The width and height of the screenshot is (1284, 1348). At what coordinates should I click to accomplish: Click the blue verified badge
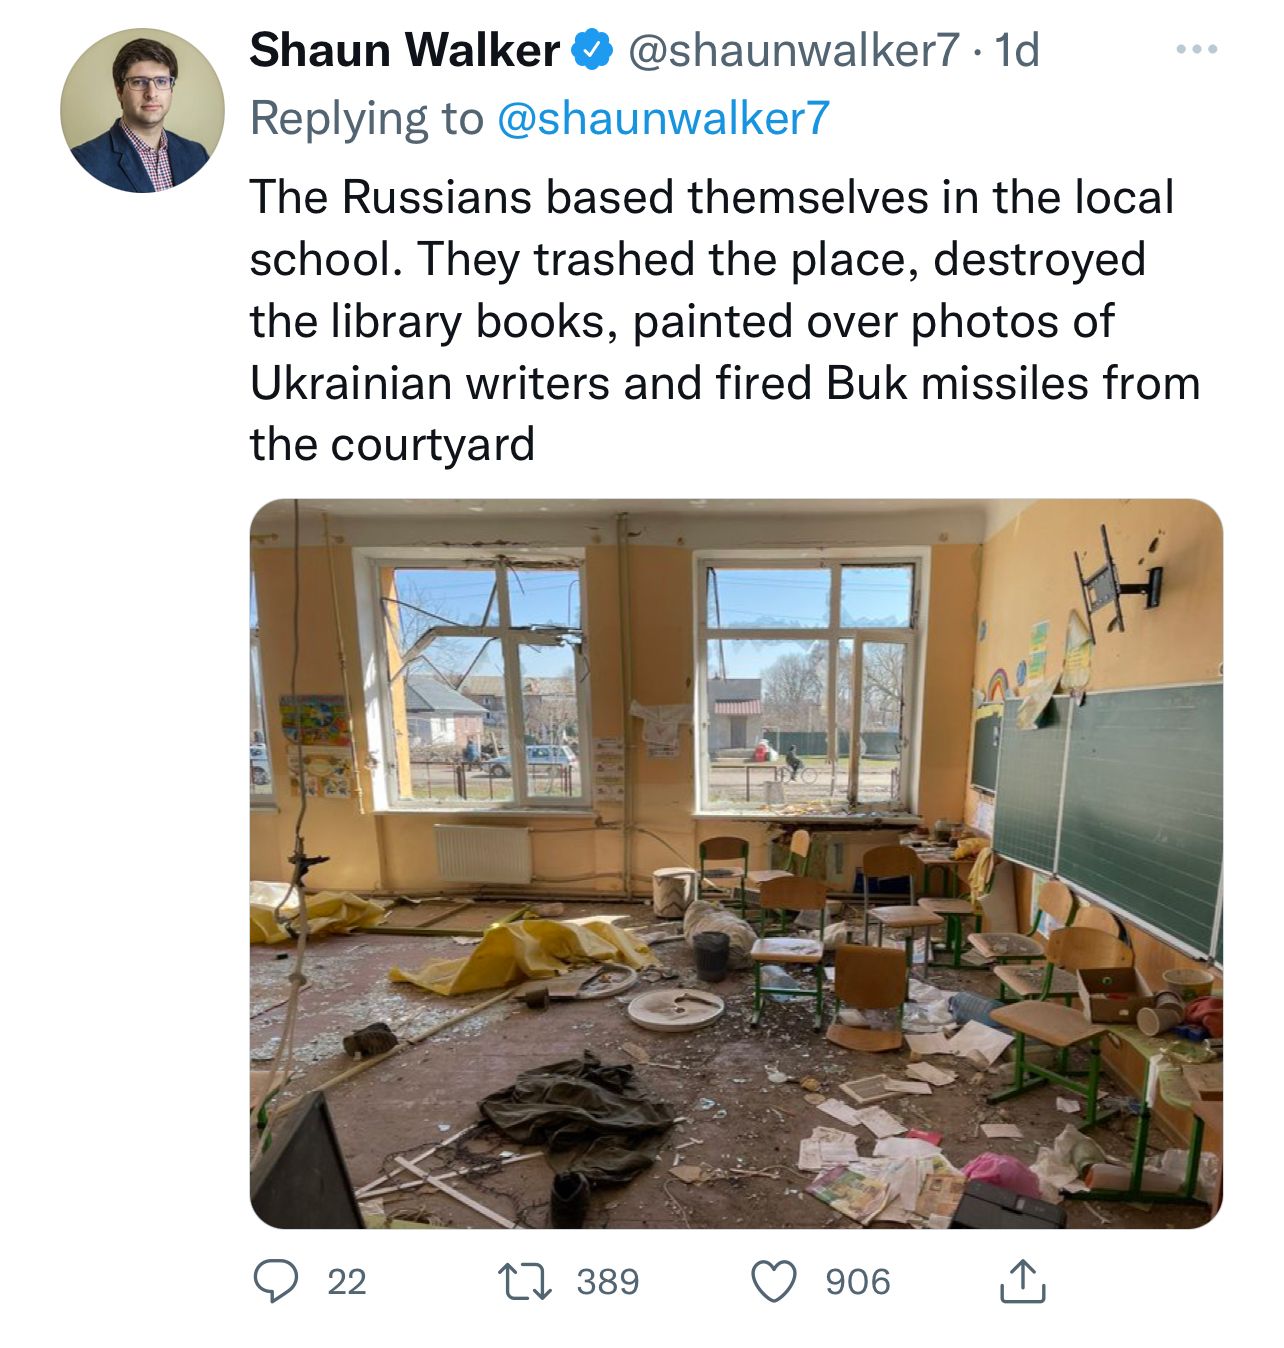point(592,50)
